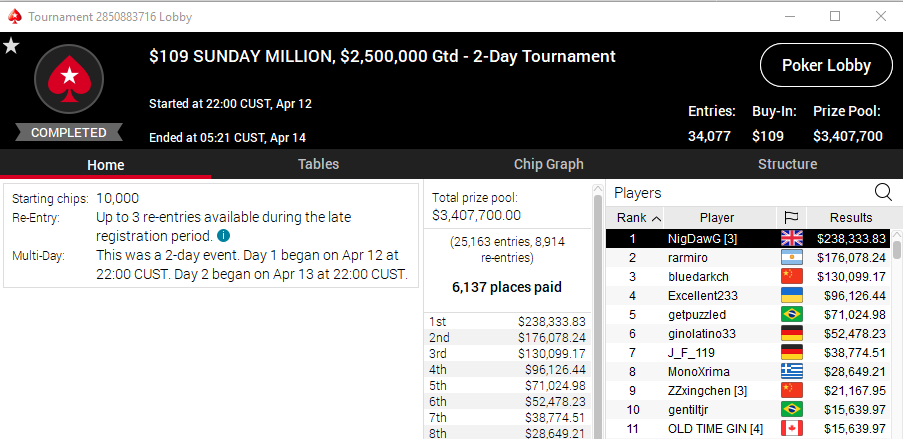This screenshot has width=903, height=439.
Task: Click the Canada flag beside OLD TIME GIN
Action: [x=792, y=429]
